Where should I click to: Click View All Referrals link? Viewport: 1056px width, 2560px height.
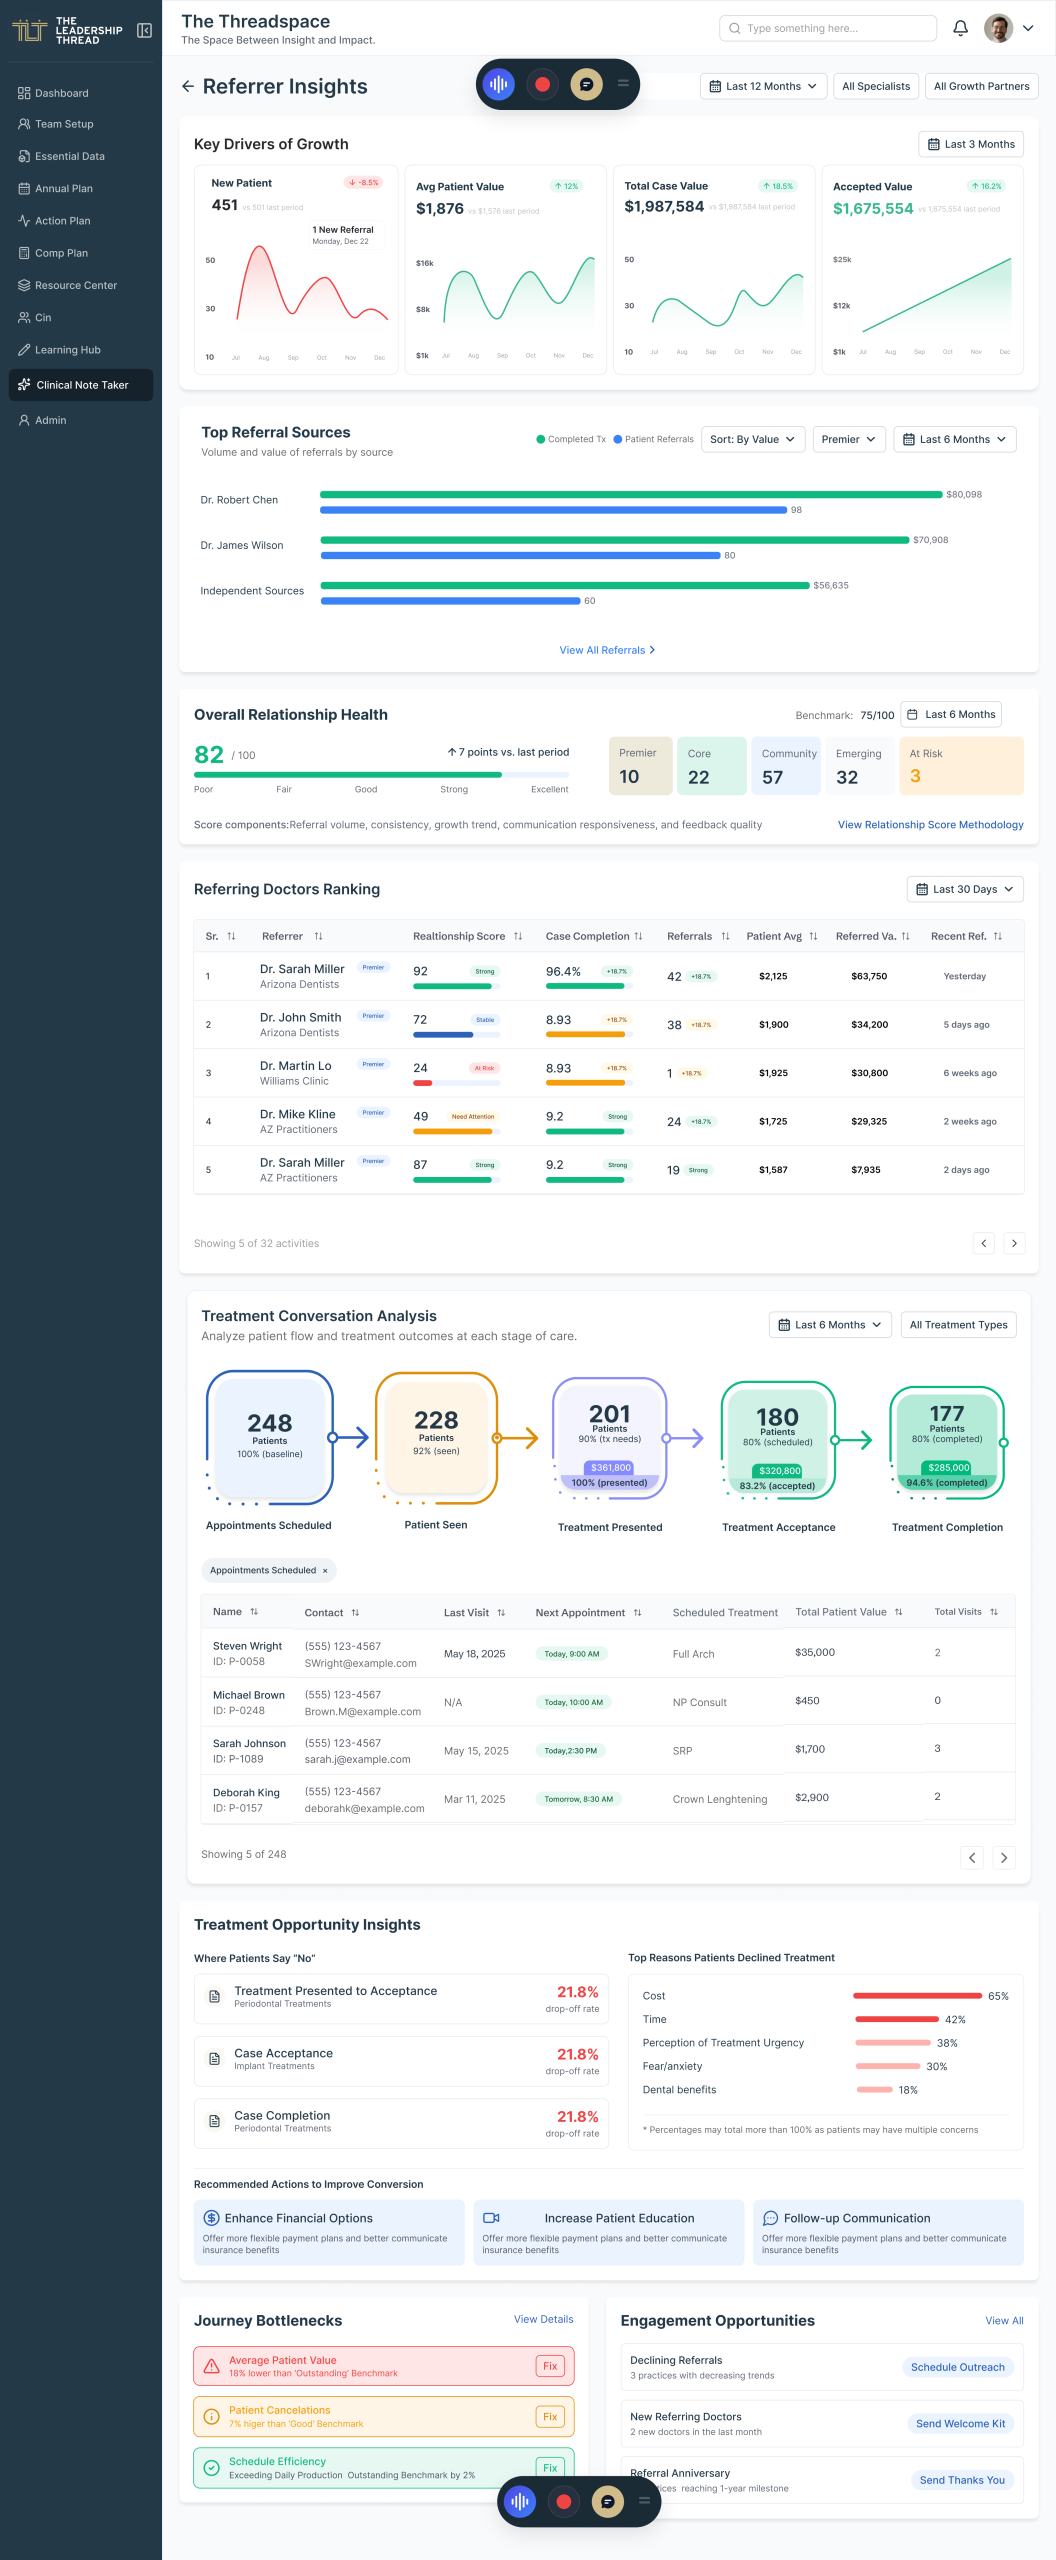[607, 650]
